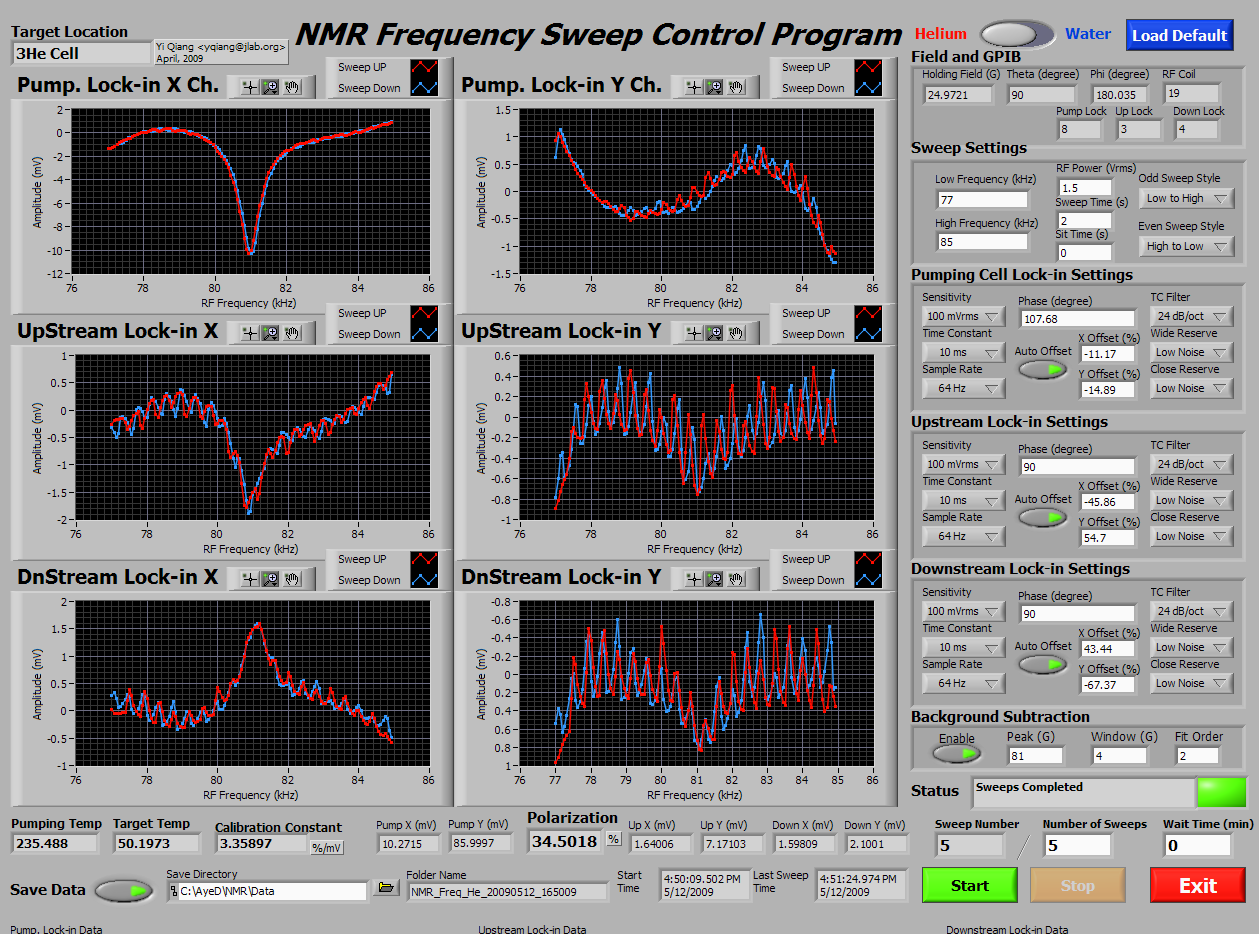The height and width of the screenshot is (934, 1259).
Task: Open the Odd Sweep Style dropdown
Action: click(1186, 198)
